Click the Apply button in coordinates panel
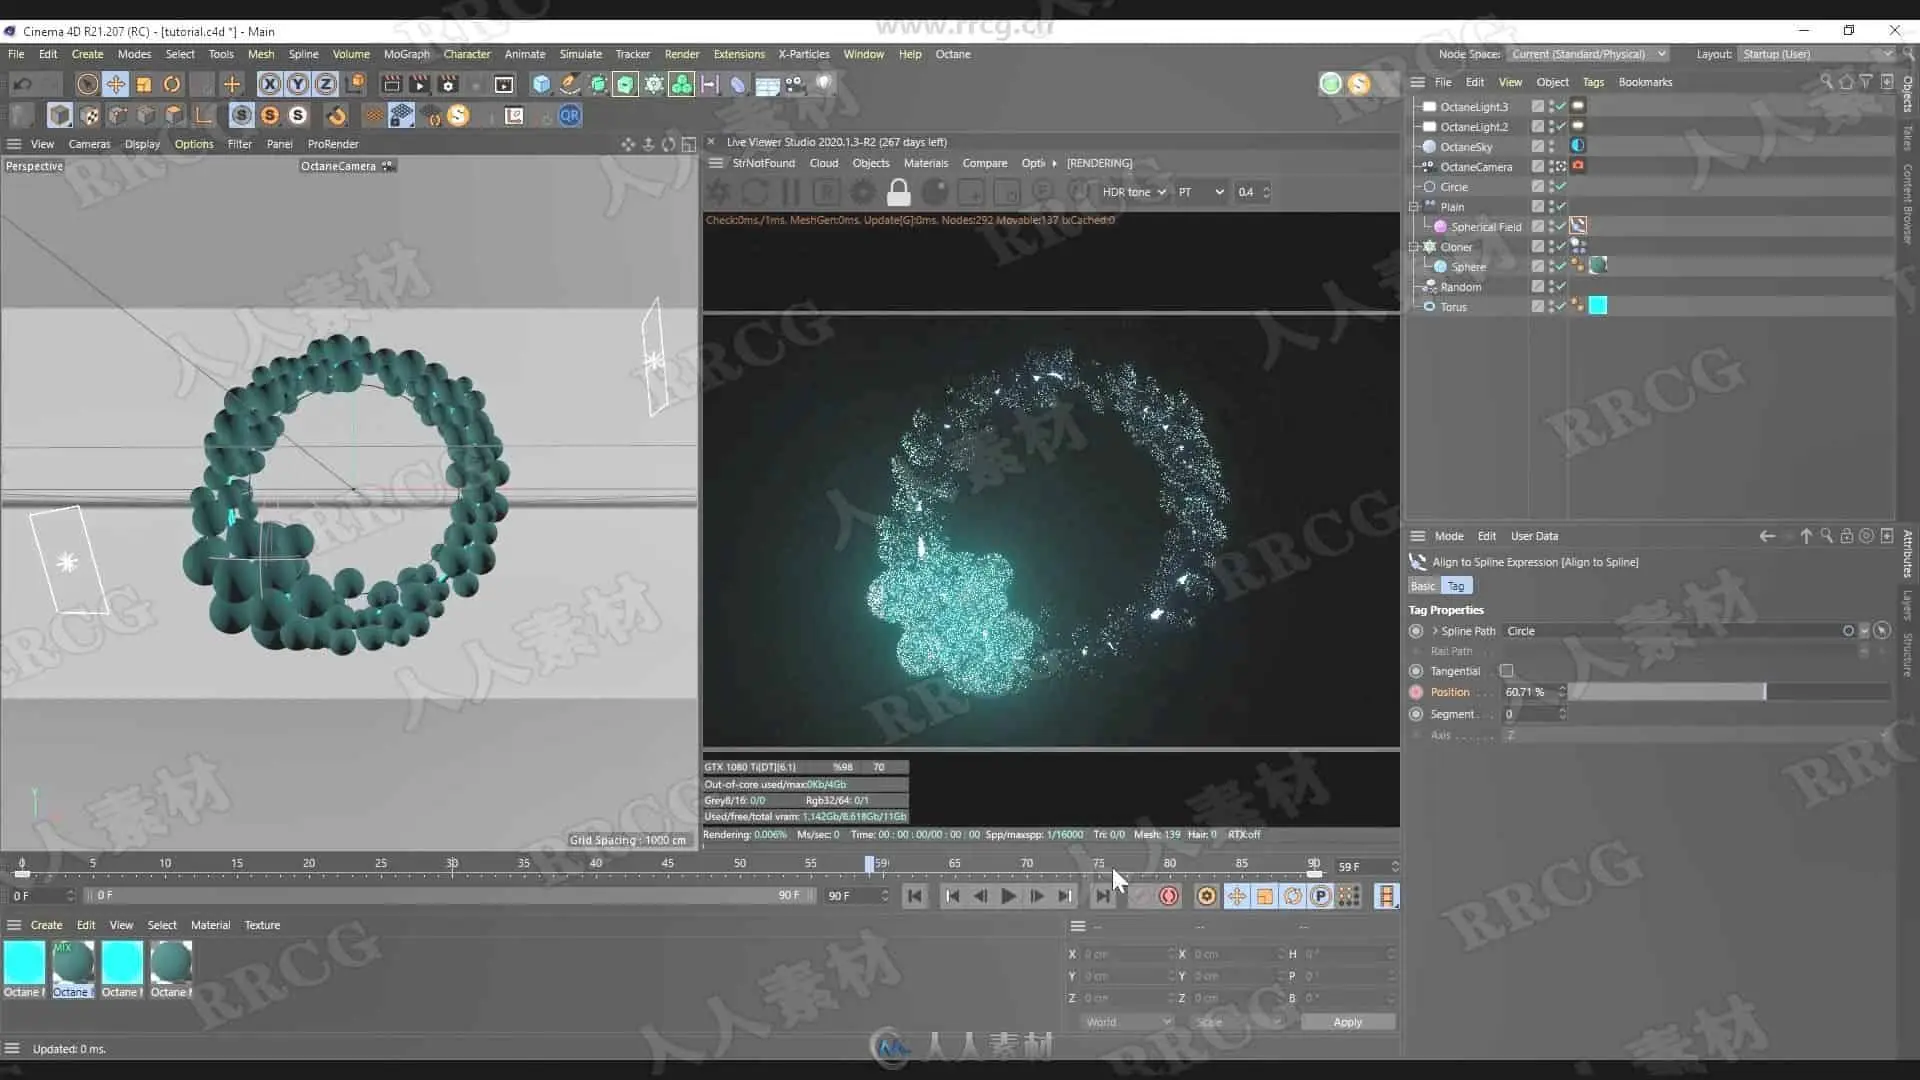Screen dimensions: 1920x1080 [x=1346, y=1022]
